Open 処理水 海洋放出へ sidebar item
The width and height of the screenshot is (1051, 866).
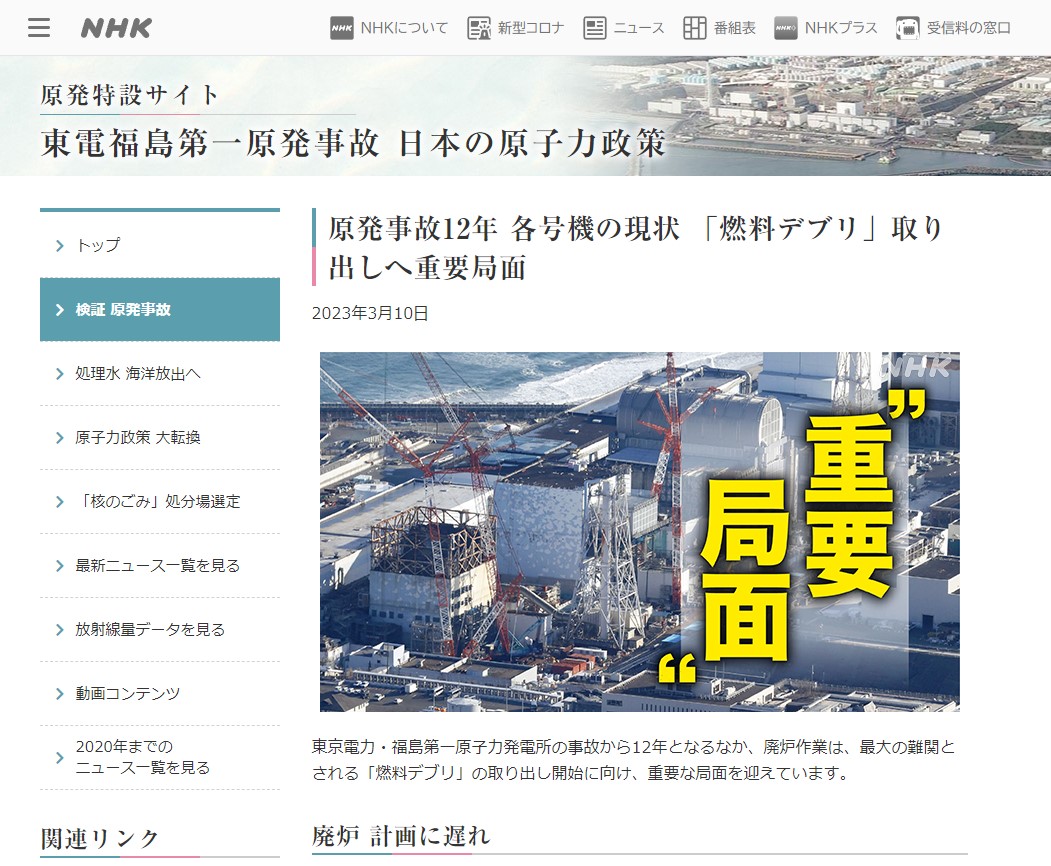[x=160, y=373]
